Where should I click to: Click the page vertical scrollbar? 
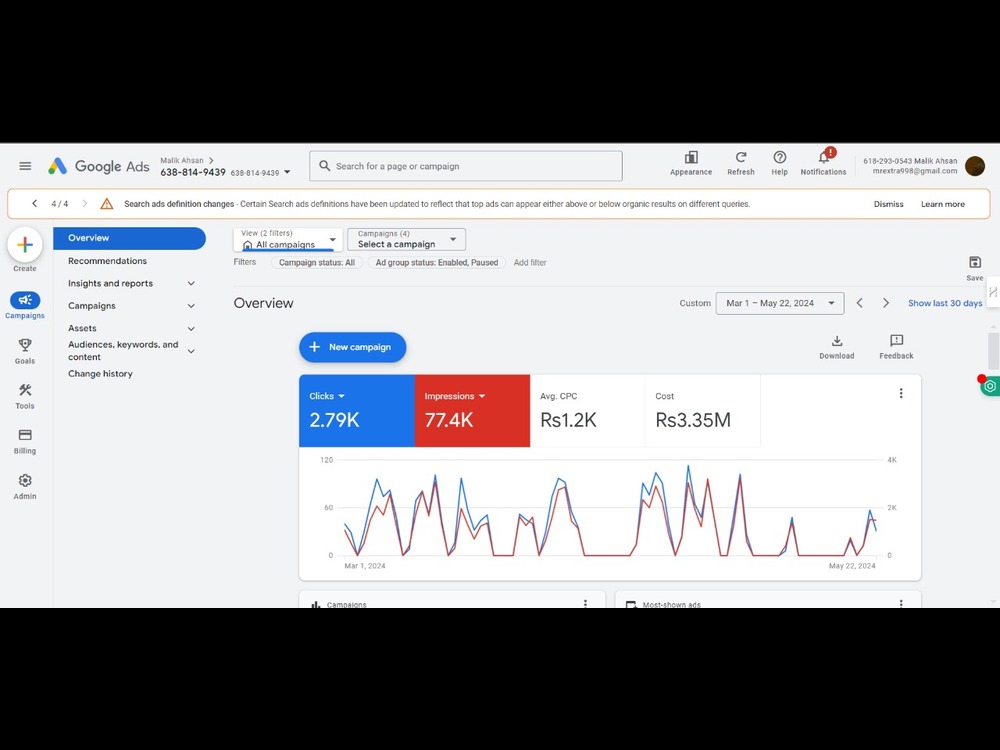[993, 350]
